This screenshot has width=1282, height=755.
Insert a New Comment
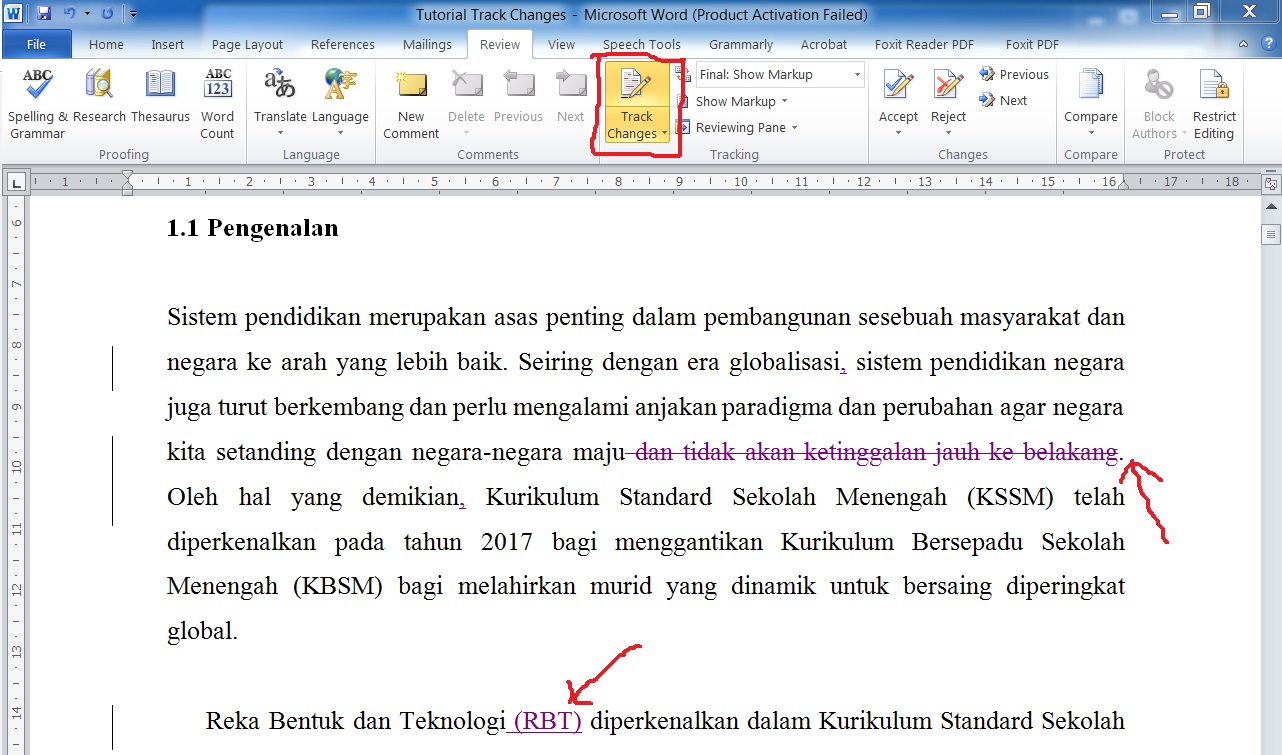tap(411, 87)
